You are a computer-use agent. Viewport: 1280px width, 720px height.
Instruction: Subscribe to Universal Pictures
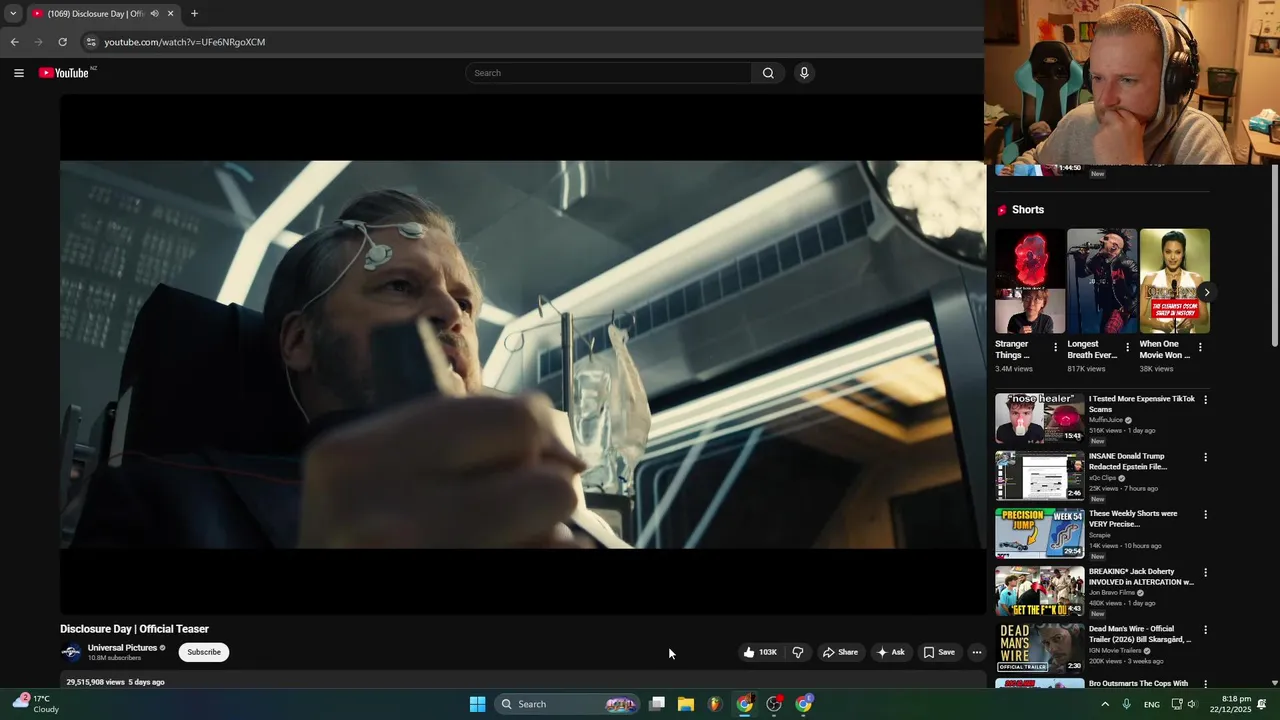[x=204, y=652]
